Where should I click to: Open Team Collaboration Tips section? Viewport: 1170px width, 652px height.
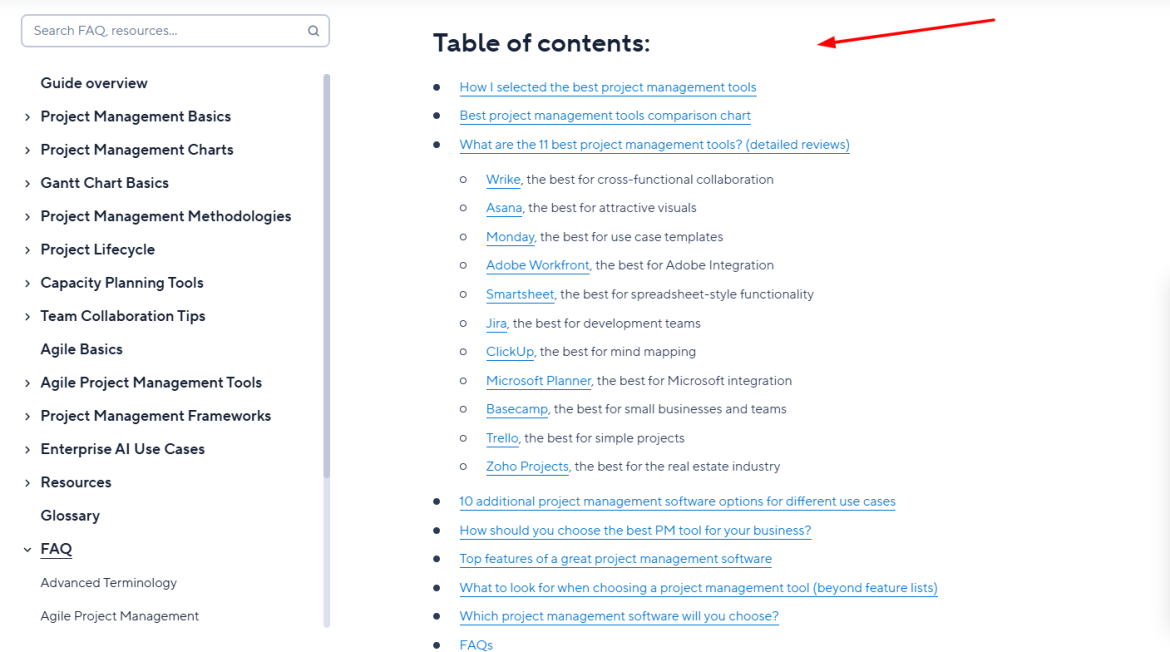coord(122,316)
